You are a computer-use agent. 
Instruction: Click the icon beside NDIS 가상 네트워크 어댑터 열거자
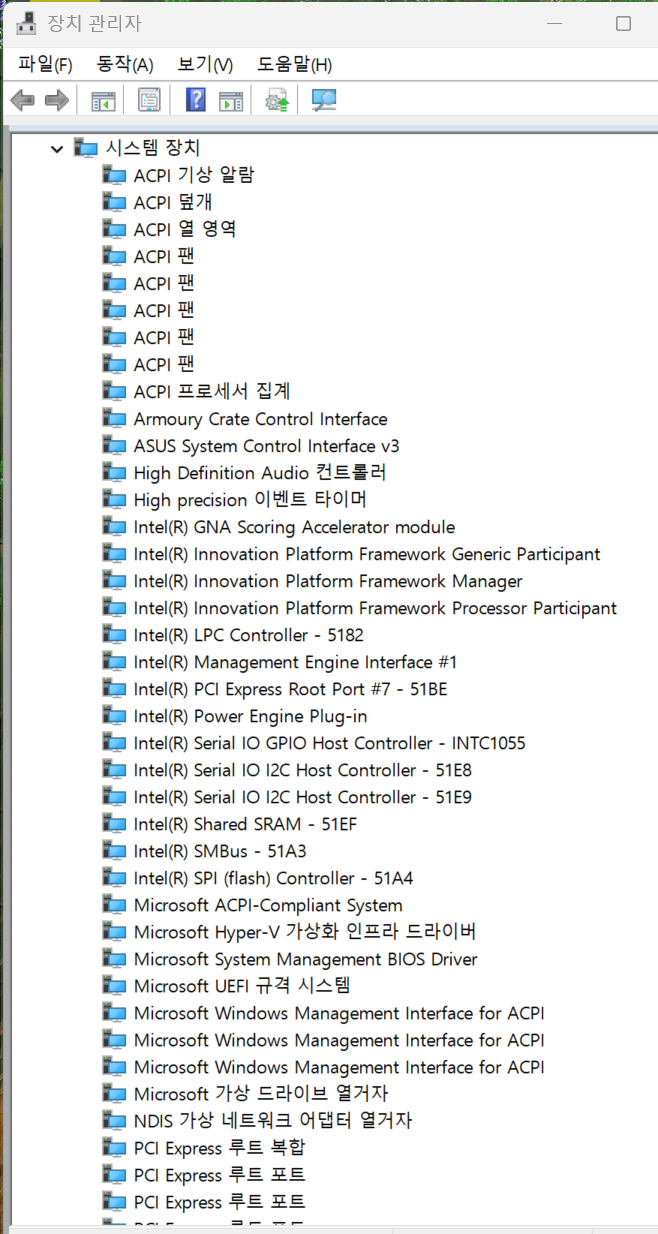[115, 1121]
